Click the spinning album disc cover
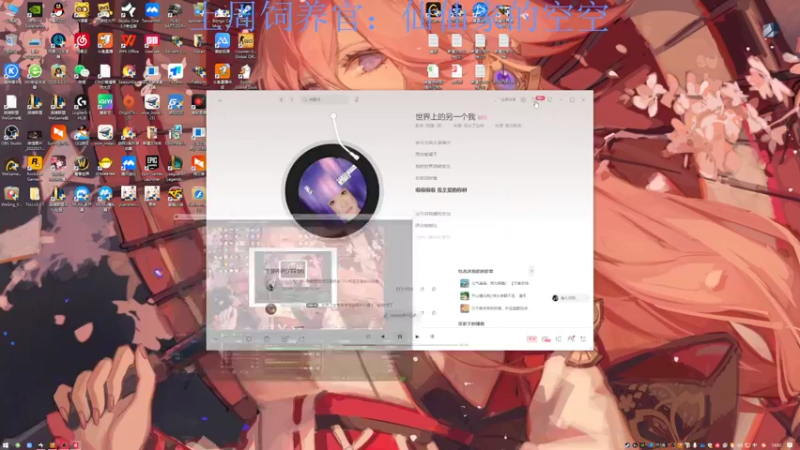The image size is (800, 450). (332, 190)
